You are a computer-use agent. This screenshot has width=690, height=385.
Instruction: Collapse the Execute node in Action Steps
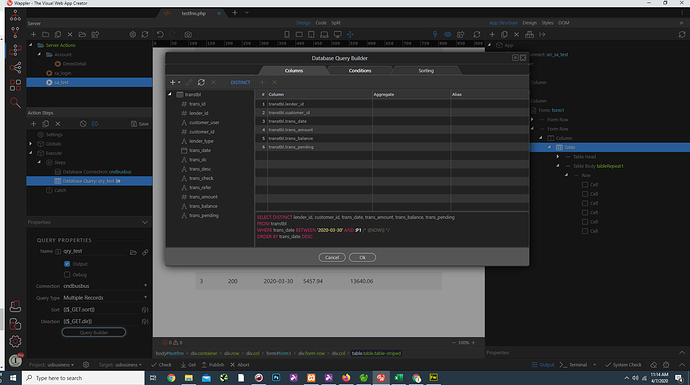click(31, 153)
